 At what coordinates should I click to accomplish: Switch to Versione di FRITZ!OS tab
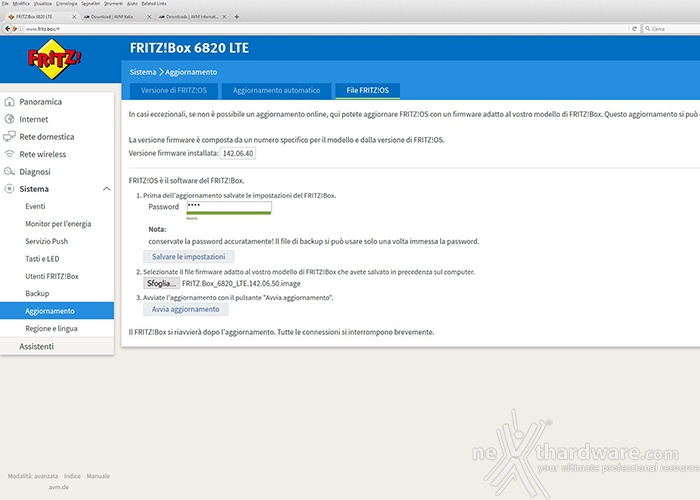(174, 91)
